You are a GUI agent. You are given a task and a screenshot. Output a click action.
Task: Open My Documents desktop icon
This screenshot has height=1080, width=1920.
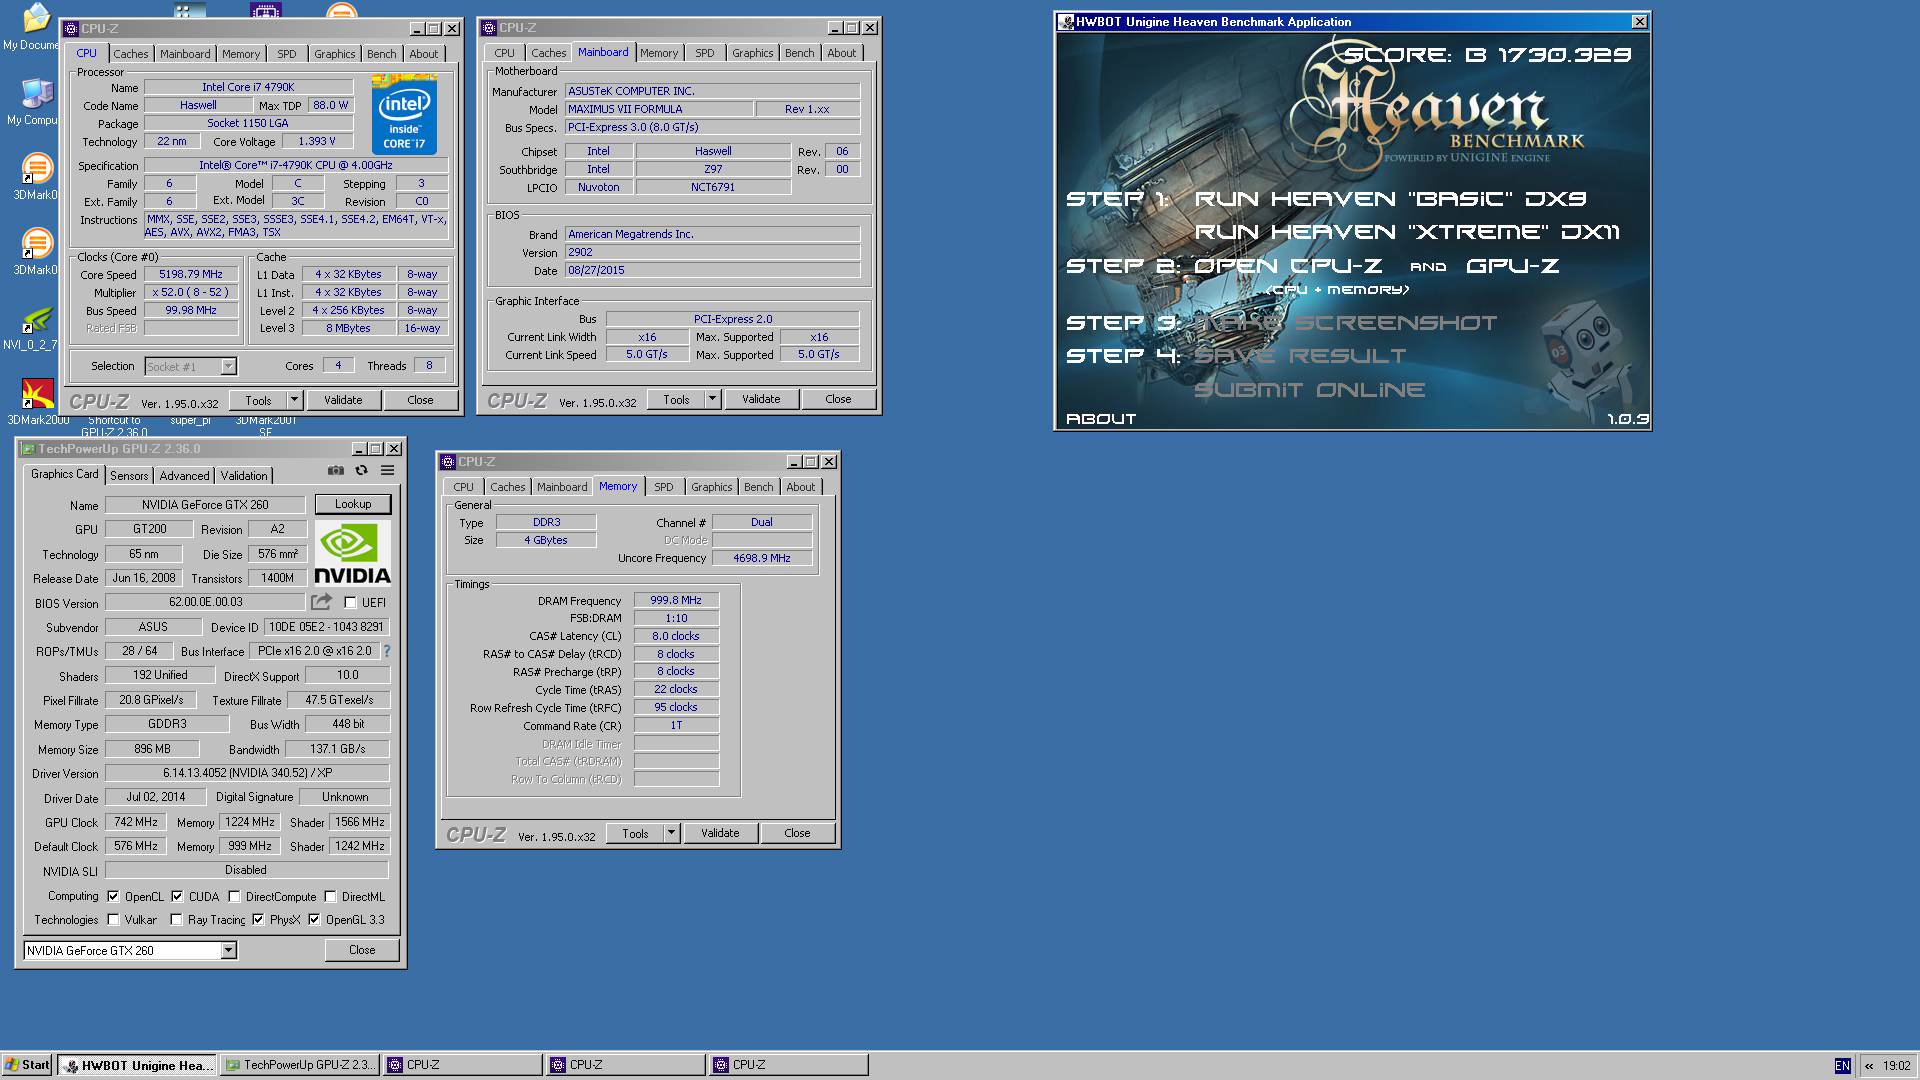pyautogui.click(x=35, y=26)
